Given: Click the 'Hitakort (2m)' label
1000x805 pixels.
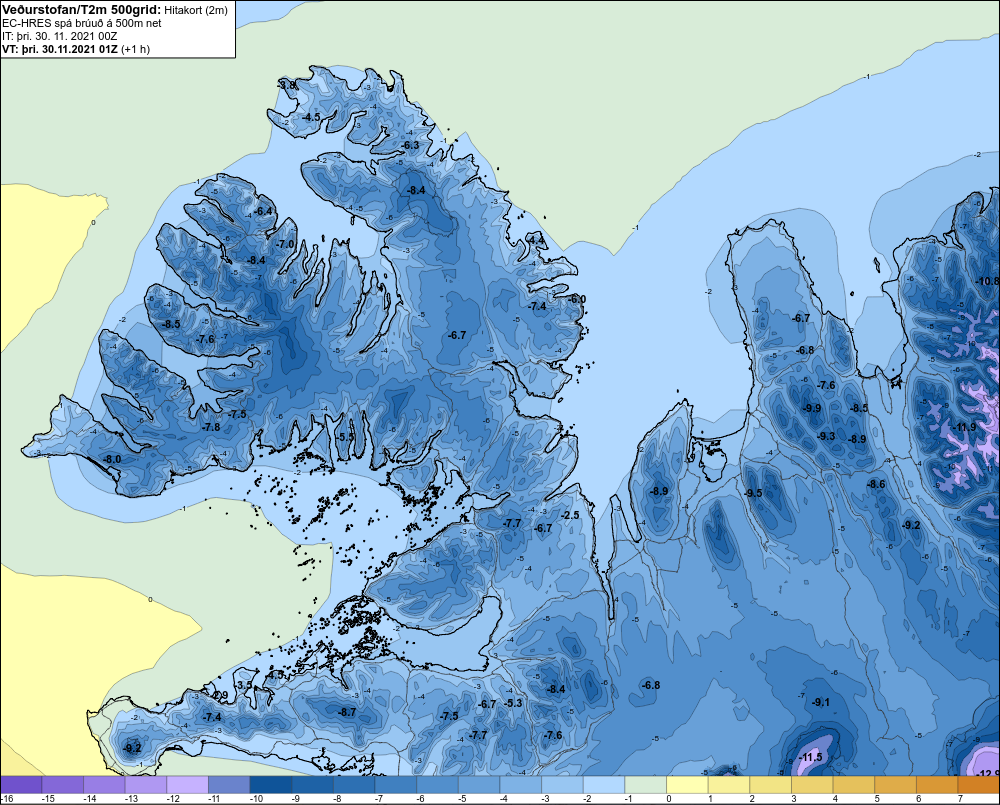Looking at the screenshot, I should (196, 10).
